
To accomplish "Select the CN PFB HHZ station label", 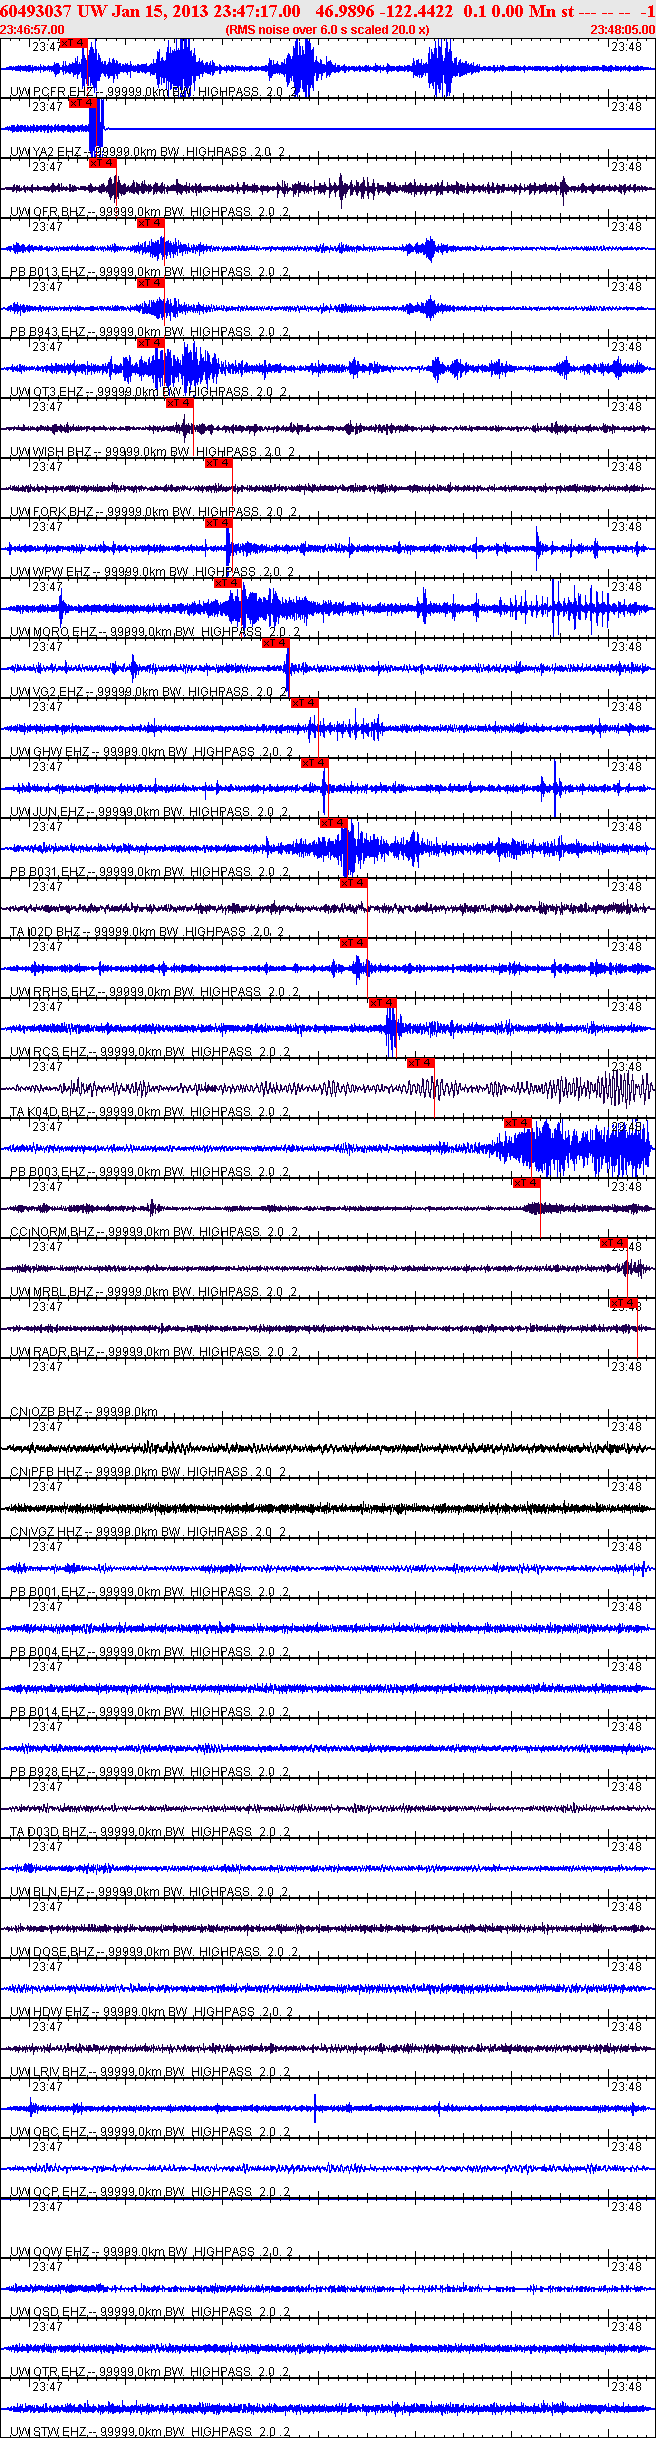I will tap(48, 1472).
